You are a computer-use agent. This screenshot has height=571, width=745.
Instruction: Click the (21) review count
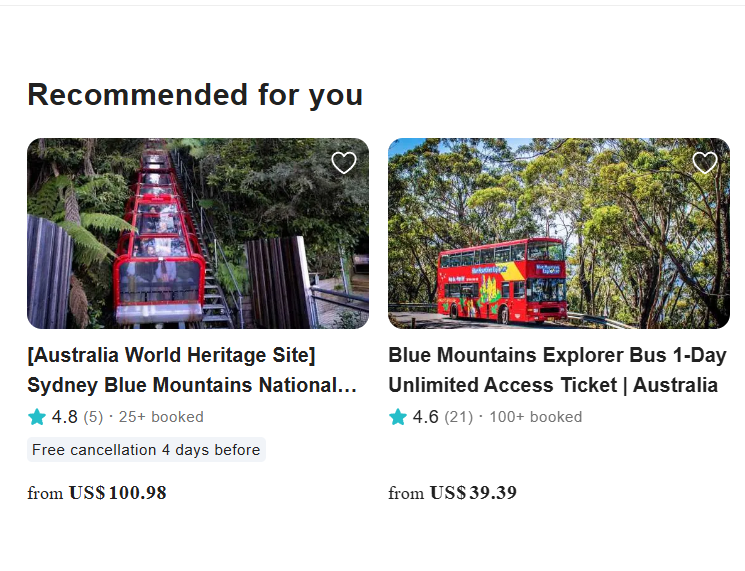(459, 417)
